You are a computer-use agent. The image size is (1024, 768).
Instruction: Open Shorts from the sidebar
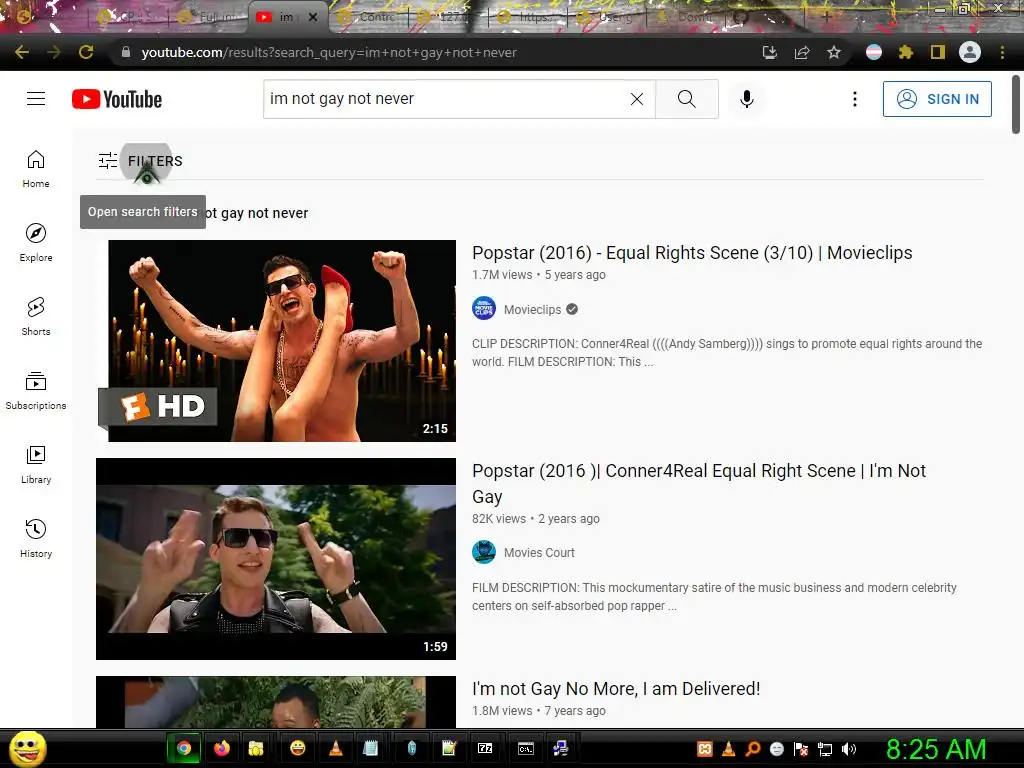[x=36, y=316]
